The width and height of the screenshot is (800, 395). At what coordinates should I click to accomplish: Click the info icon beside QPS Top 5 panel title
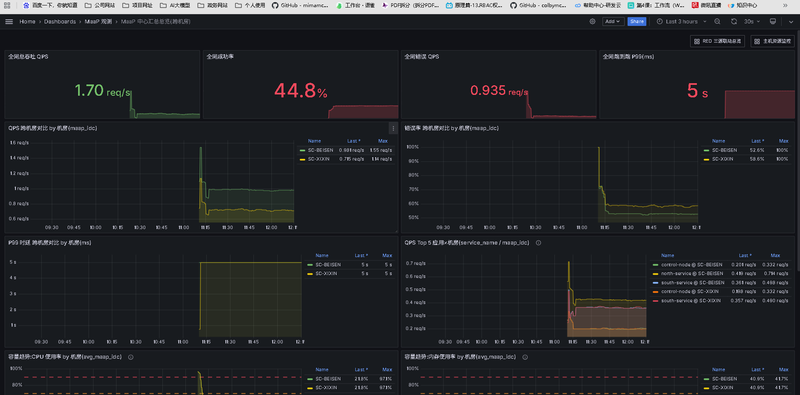click(538, 243)
